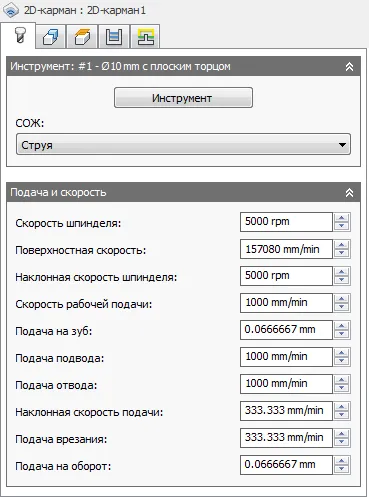Click the Подача врезания input field

coord(286,438)
